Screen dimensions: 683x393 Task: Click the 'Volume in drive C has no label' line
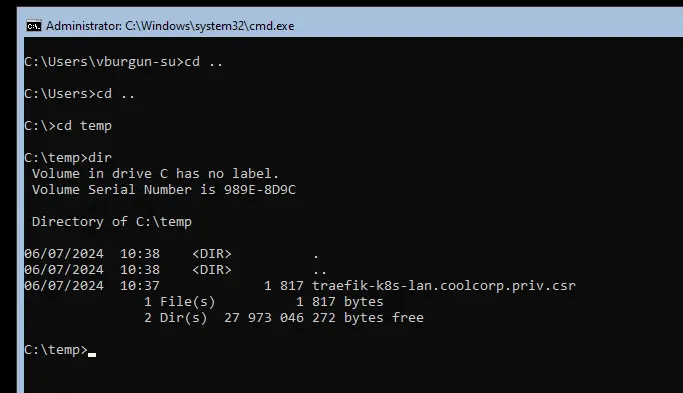coord(155,173)
